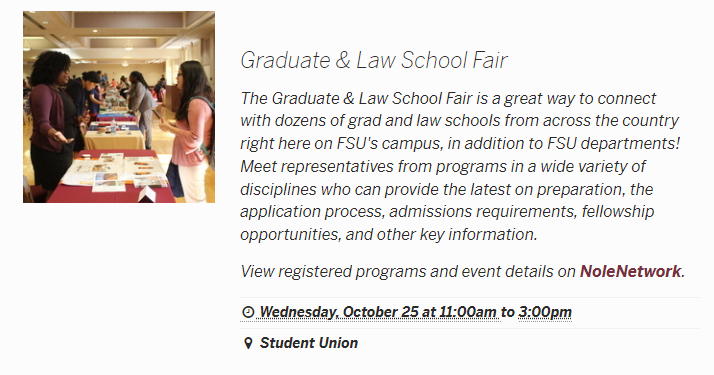Click the tan tablecloth table in photo background
Screen dimensions: 714x375
point(114,141)
